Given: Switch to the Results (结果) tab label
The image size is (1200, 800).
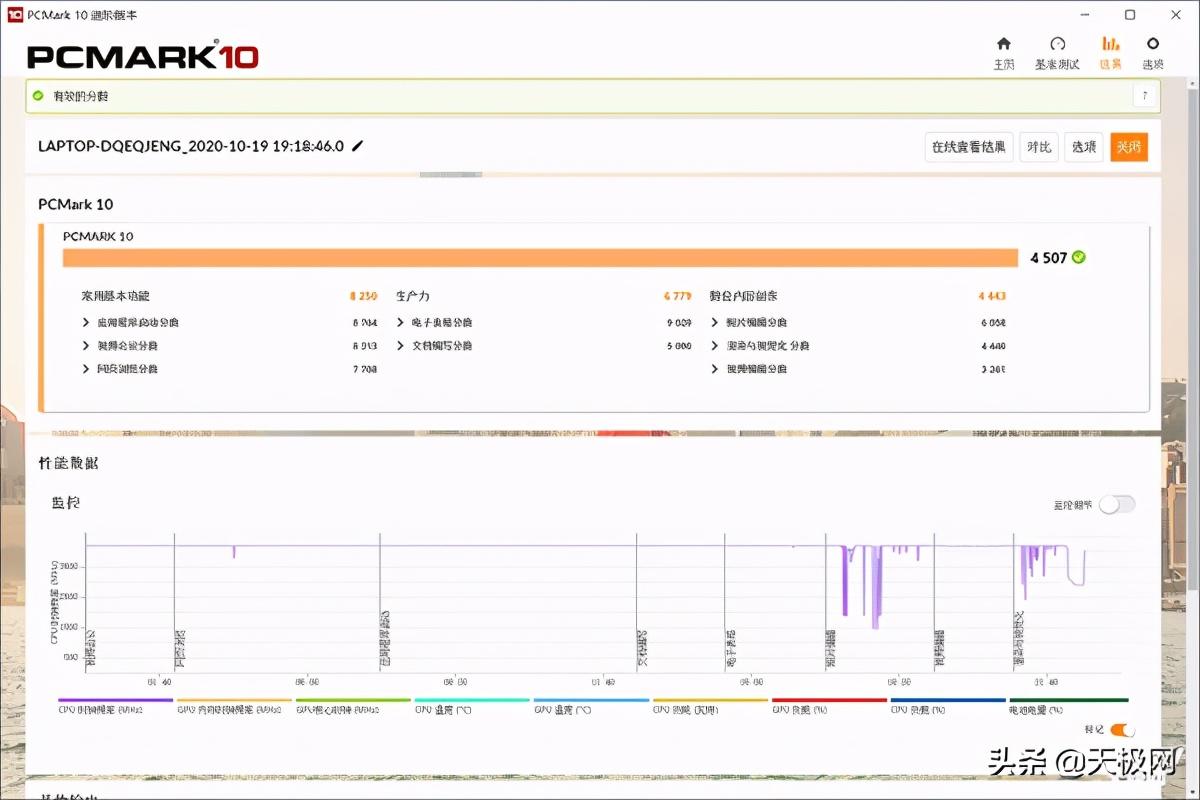Looking at the screenshot, I should [1111, 64].
